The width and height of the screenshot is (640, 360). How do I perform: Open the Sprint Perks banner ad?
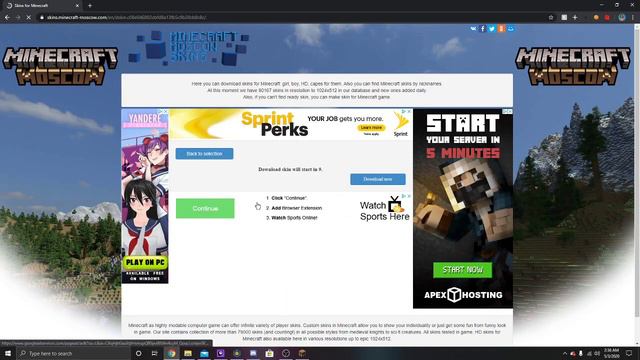coord(291,124)
